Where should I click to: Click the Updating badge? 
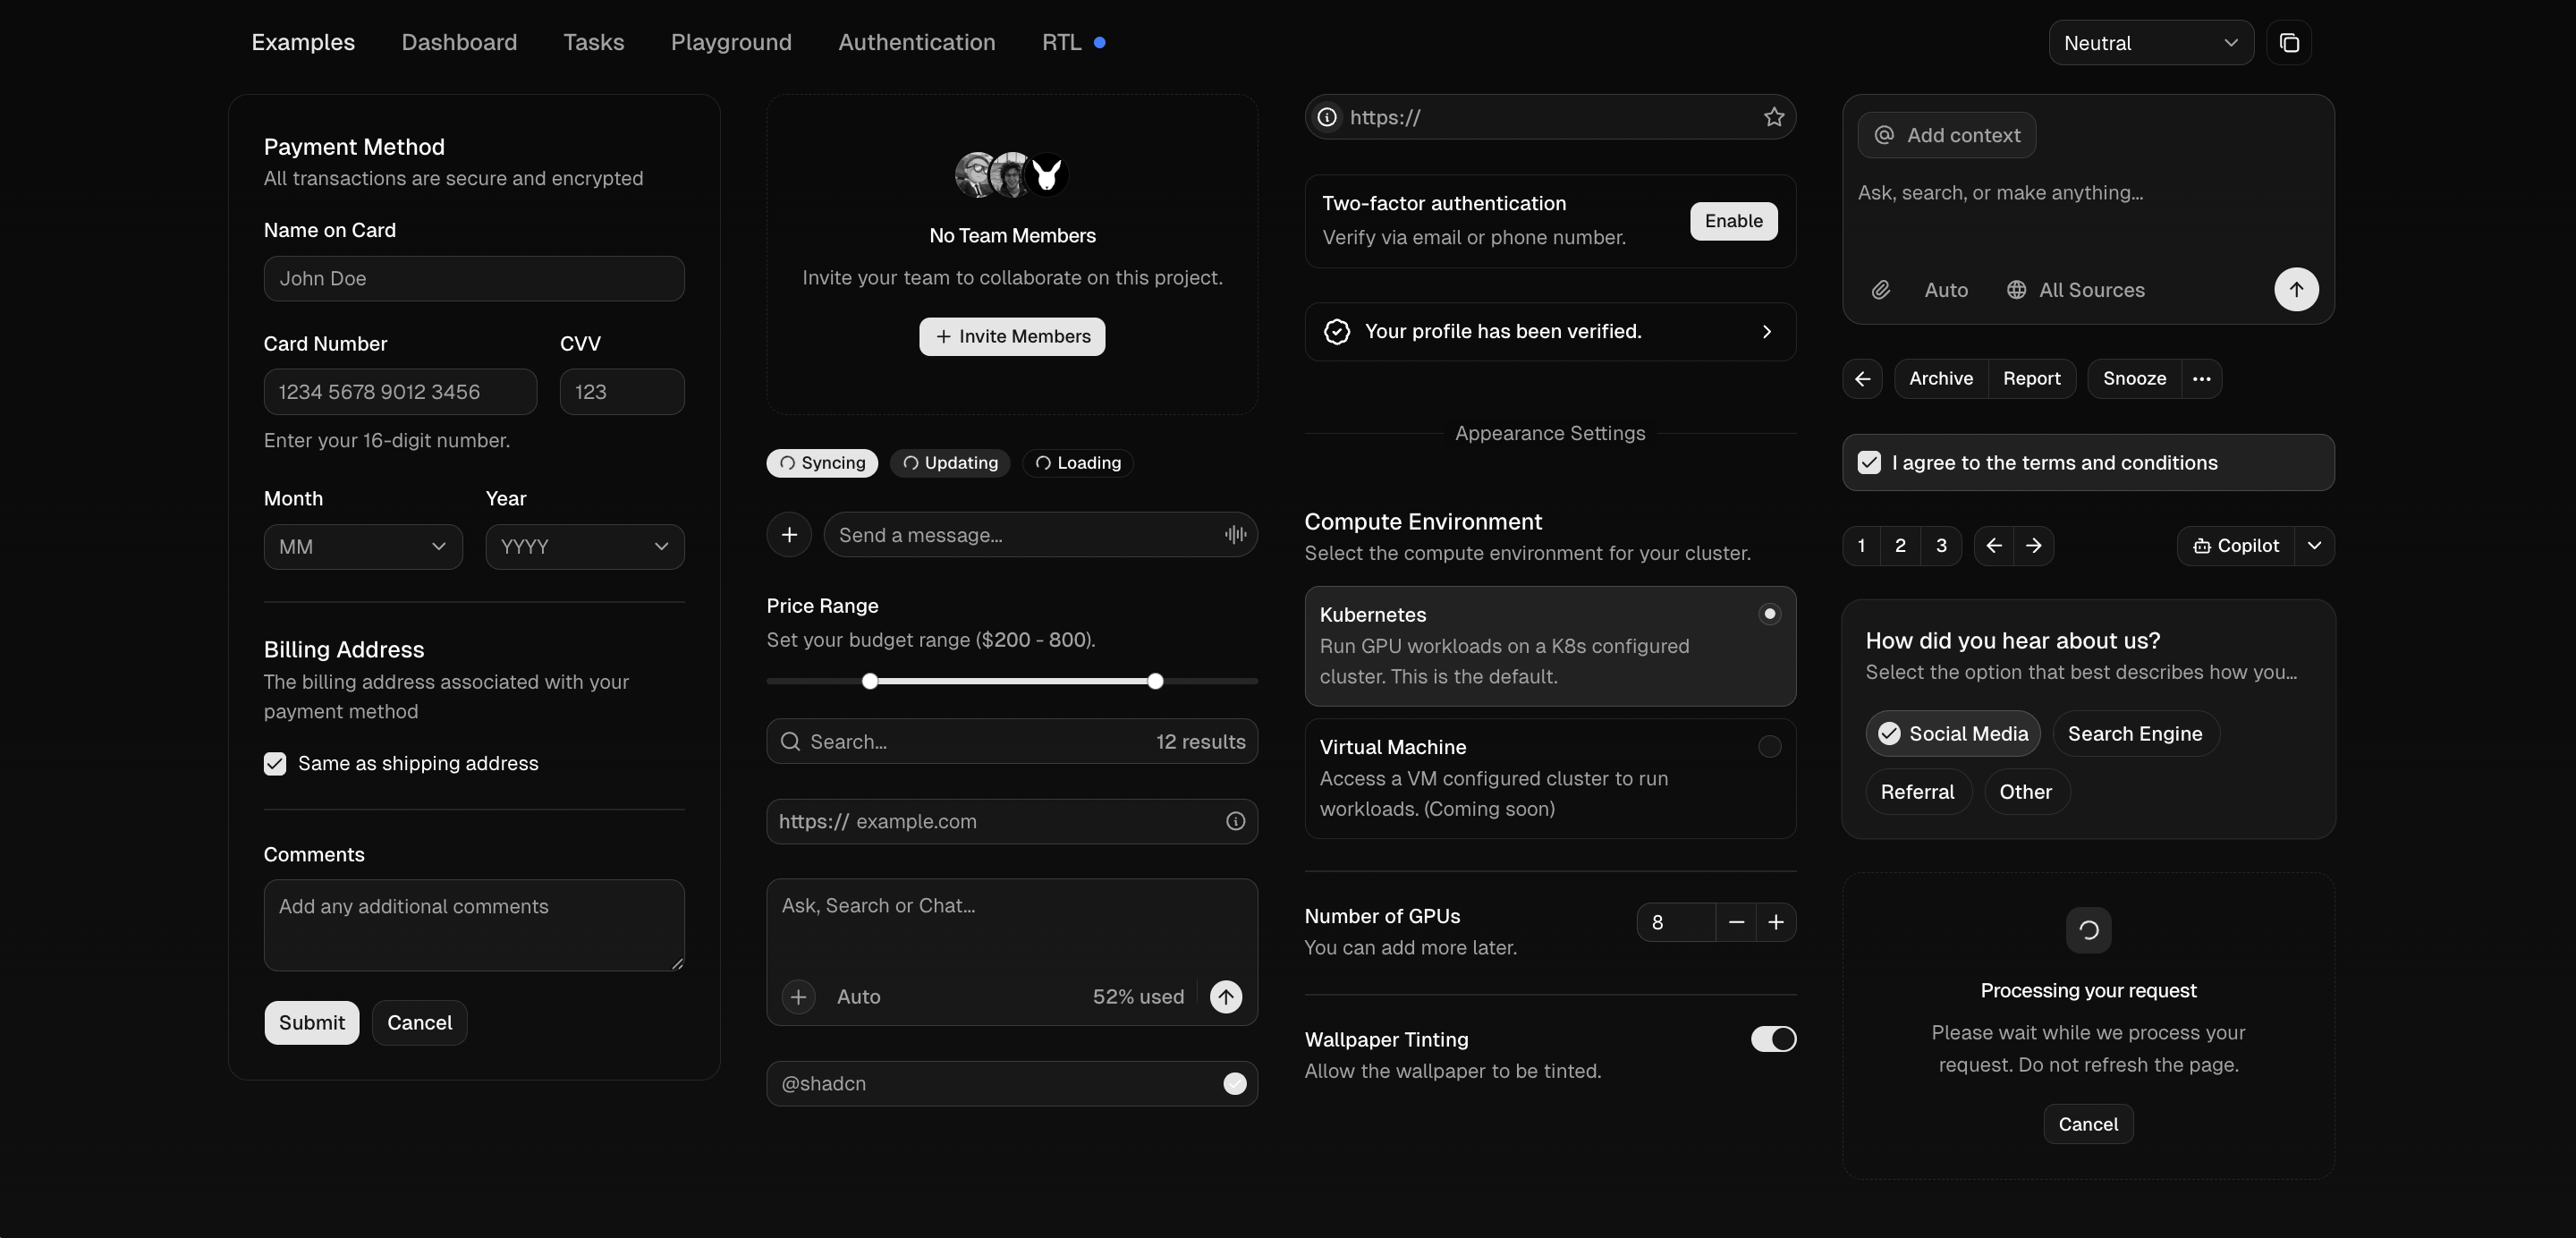click(950, 463)
